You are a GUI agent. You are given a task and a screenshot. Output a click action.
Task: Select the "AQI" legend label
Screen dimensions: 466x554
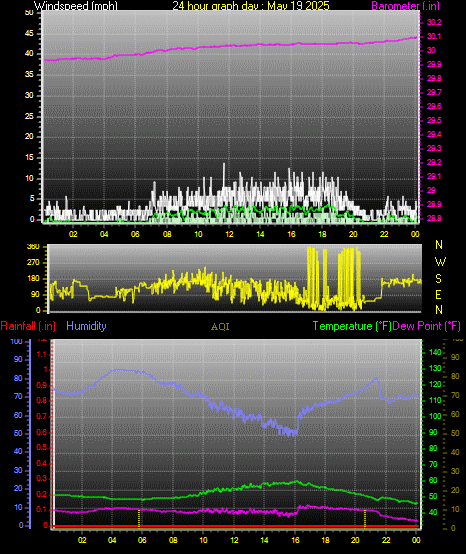click(220, 327)
